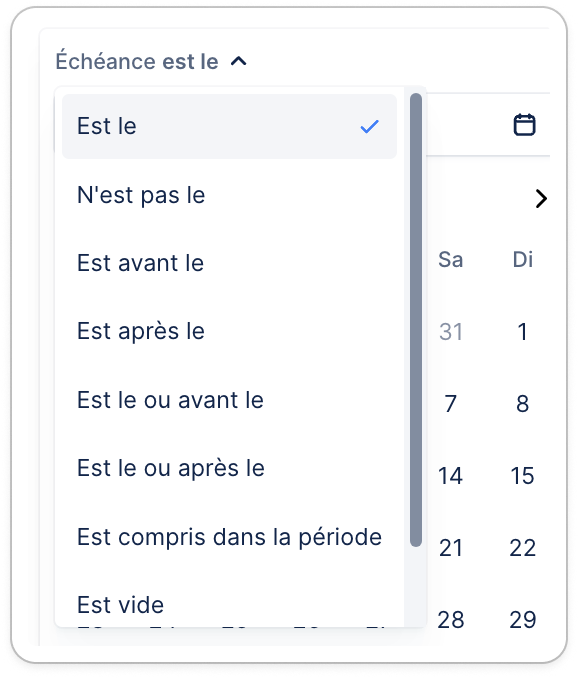Pick day 28 in the calendar
Screen dimensions: 578x678
point(450,620)
